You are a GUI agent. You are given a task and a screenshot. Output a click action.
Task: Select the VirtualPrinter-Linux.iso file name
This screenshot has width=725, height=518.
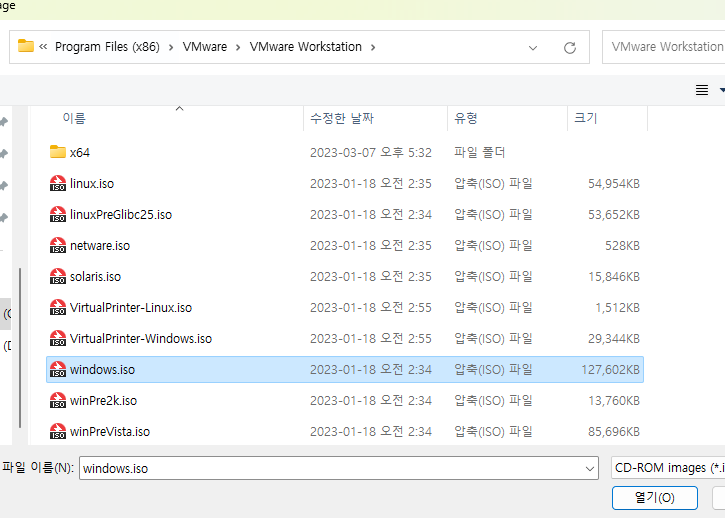coord(131,308)
